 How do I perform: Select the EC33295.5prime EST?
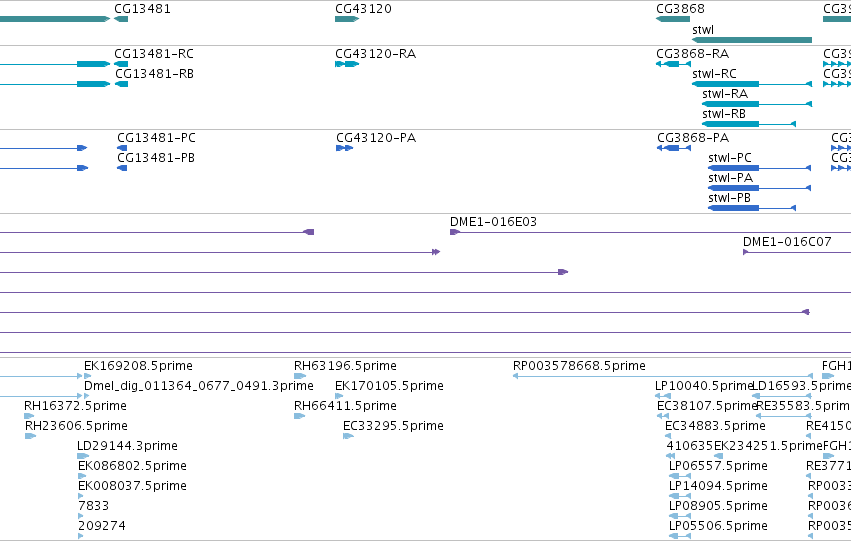(x=348, y=436)
